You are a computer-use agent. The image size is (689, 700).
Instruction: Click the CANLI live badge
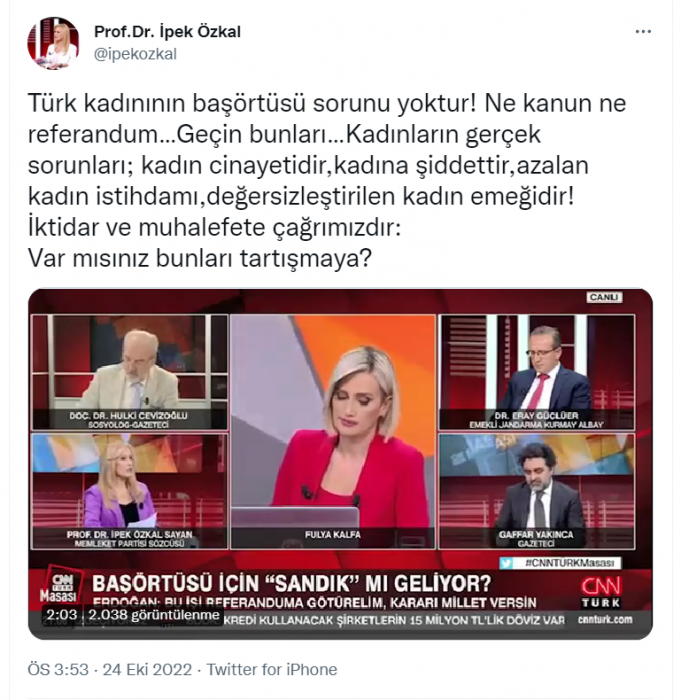click(604, 297)
